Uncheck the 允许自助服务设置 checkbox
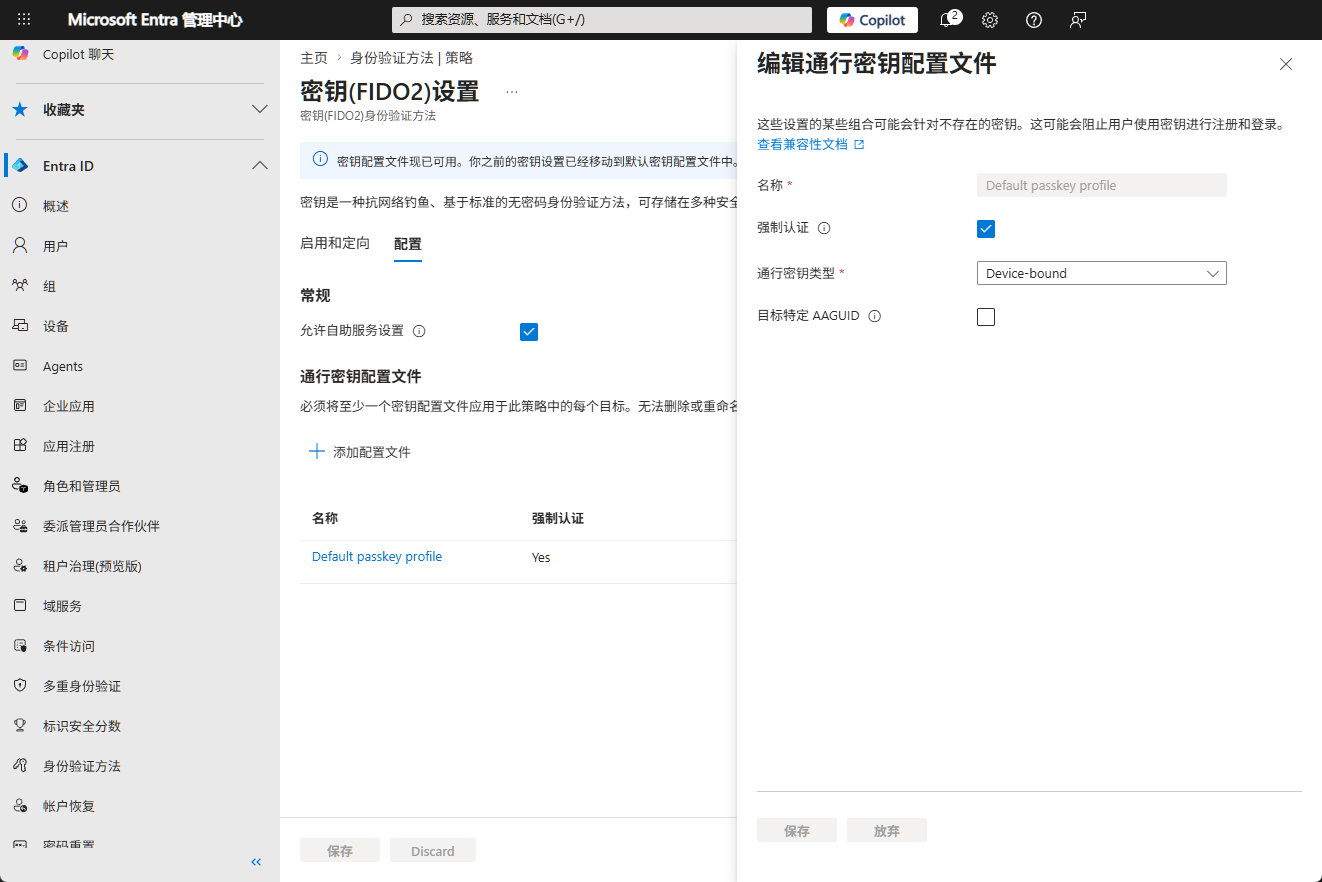 (529, 332)
